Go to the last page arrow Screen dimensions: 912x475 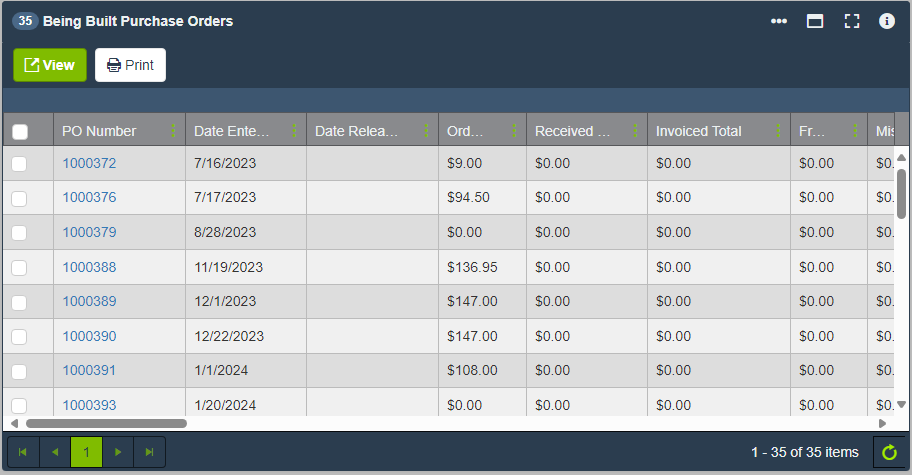click(x=150, y=453)
